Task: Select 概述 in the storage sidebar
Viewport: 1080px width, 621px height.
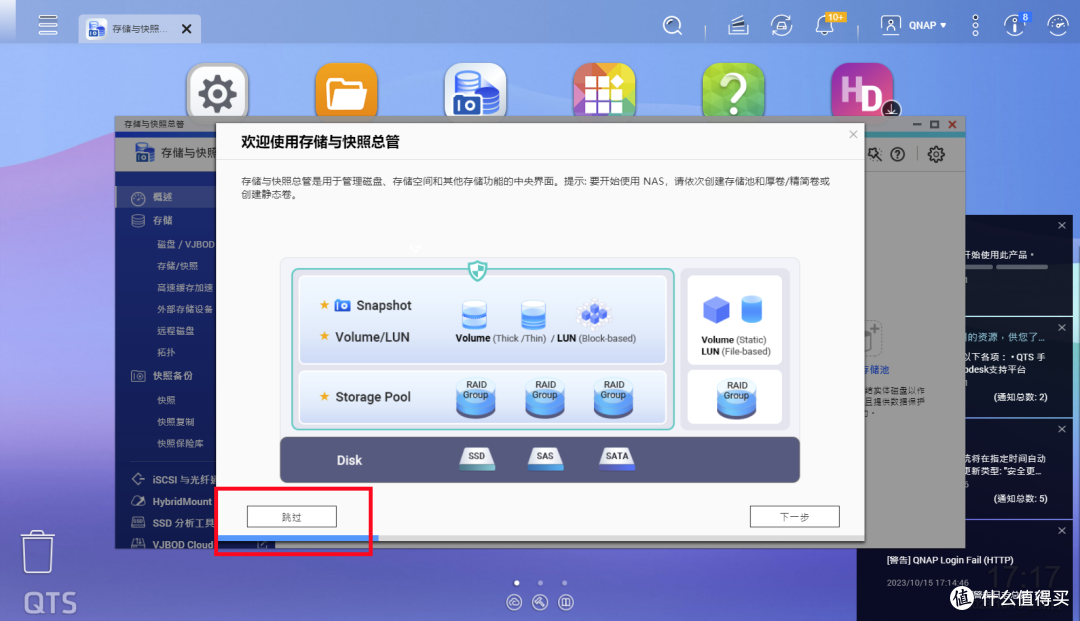Action: 166,197
